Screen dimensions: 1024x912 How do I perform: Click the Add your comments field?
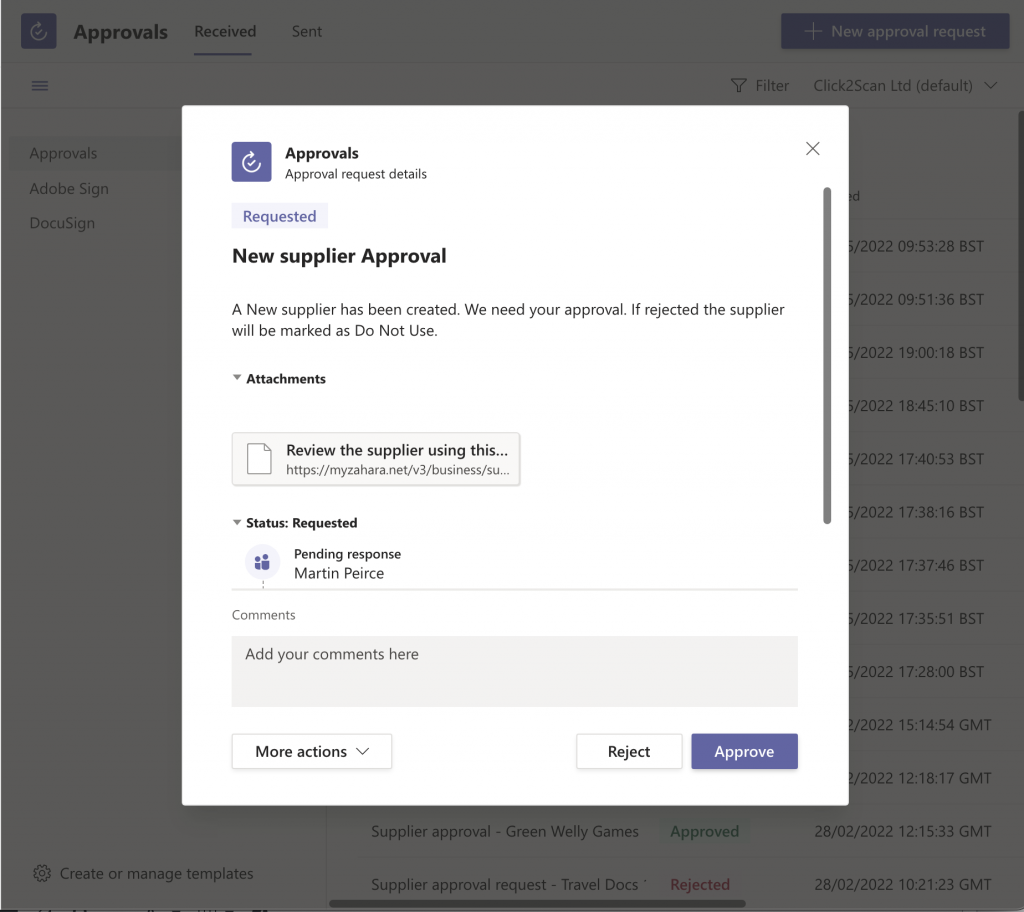pyautogui.click(x=515, y=671)
